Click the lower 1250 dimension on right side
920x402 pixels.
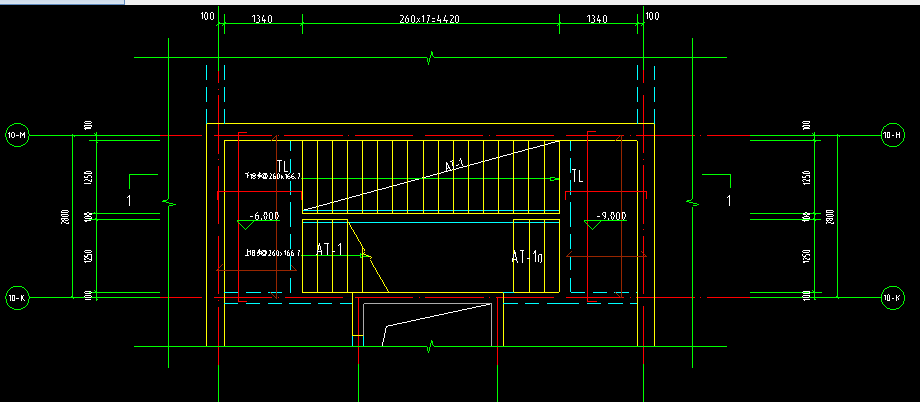(806, 256)
